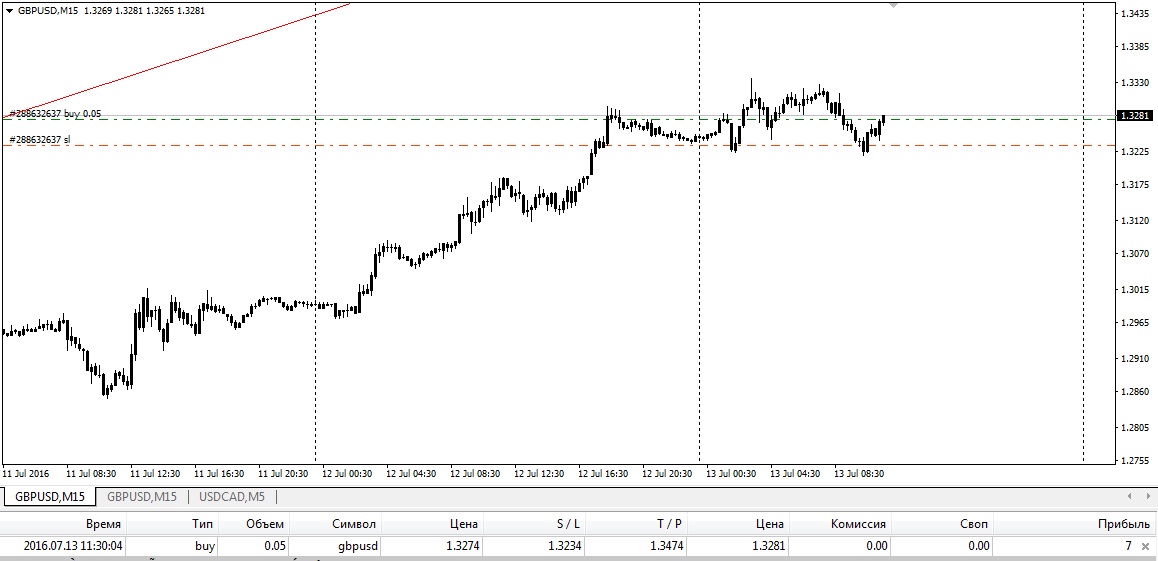Sort orders by the Символ column header

coord(336,524)
